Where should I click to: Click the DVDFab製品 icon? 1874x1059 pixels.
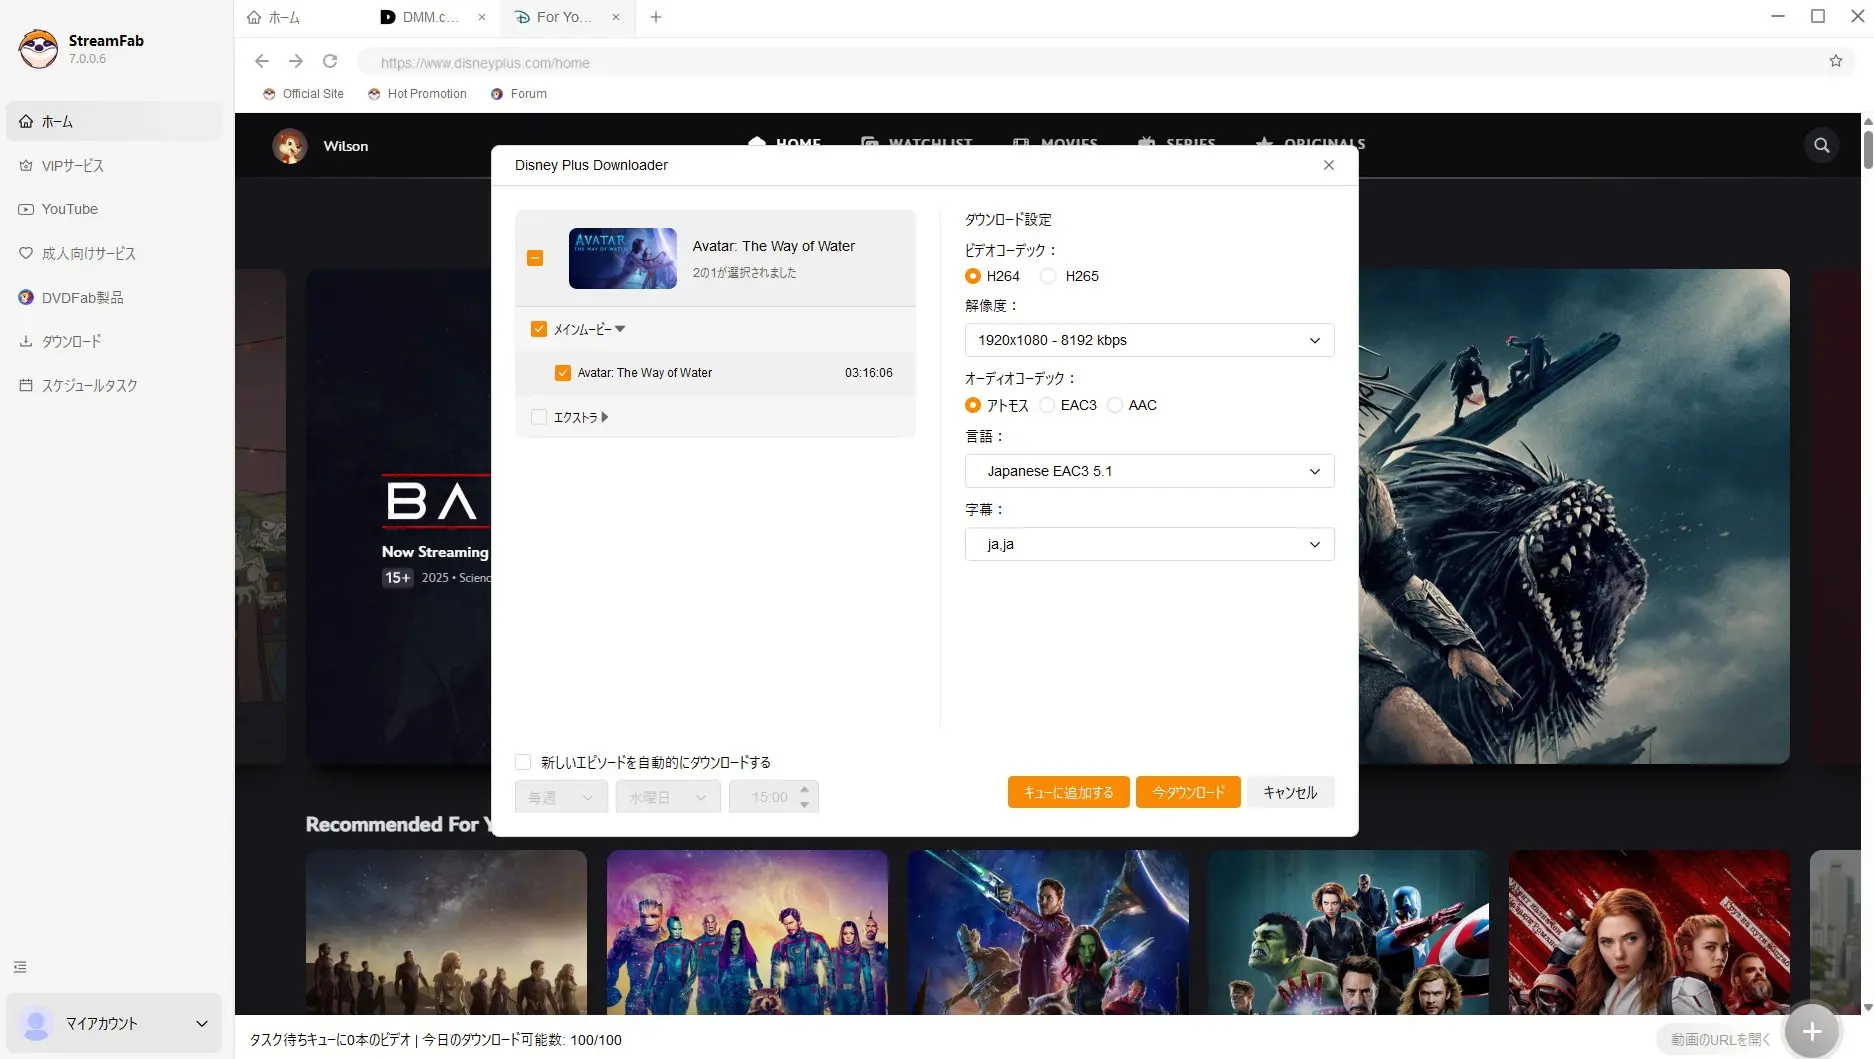[x=26, y=297]
